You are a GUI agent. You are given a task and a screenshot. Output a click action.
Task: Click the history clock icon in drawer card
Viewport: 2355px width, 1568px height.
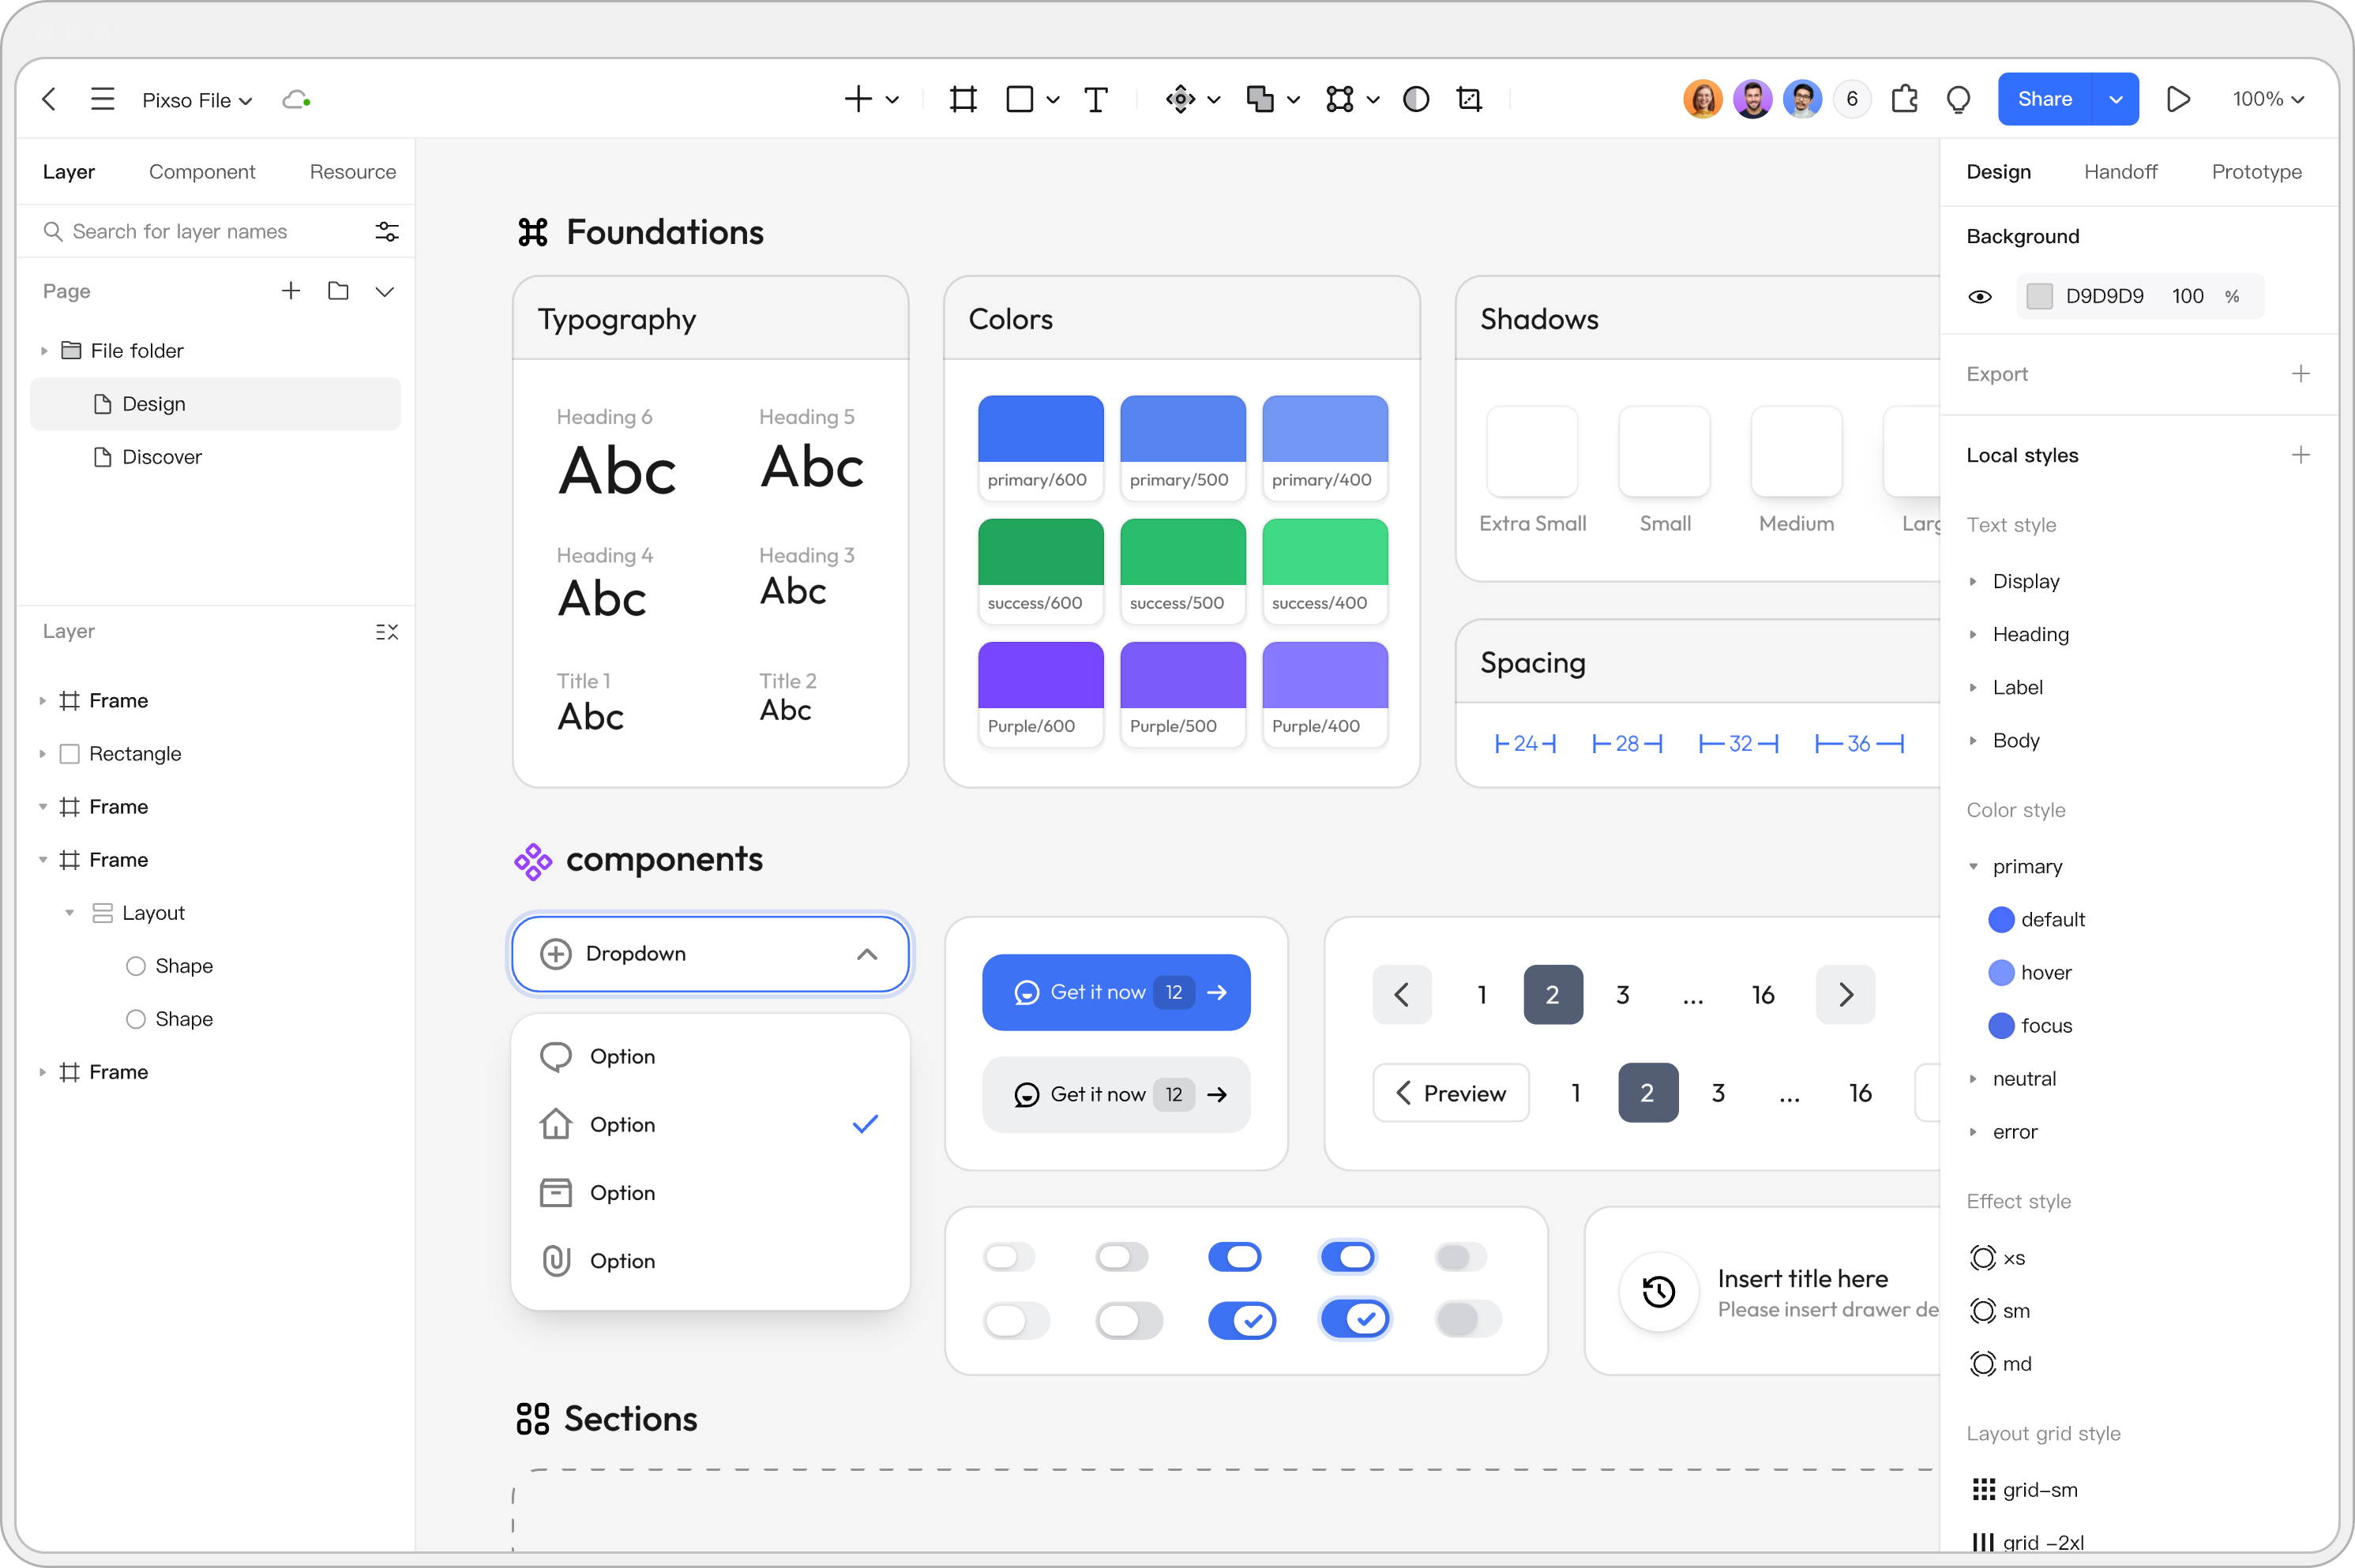(x=1659, y=1292)
